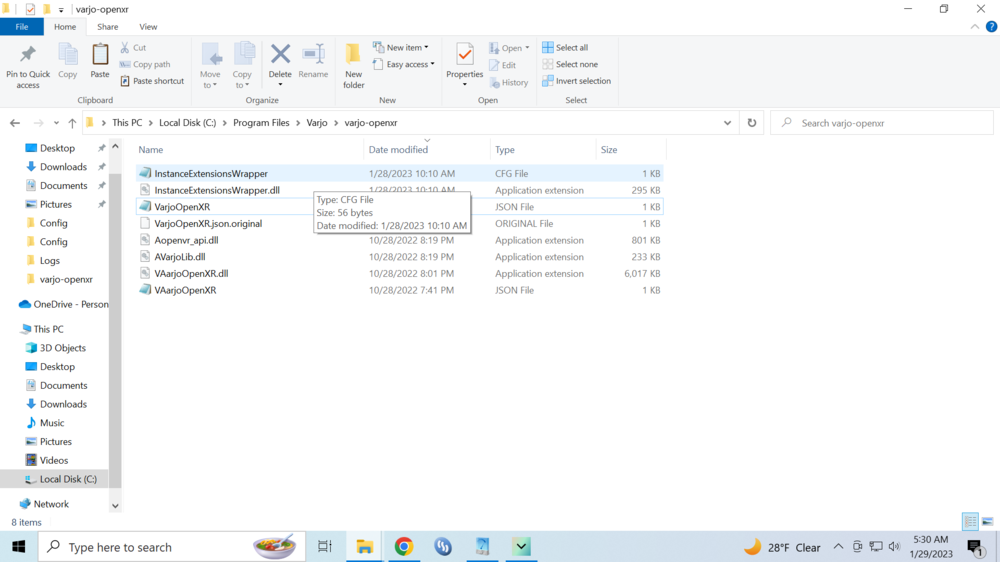Click the Windows Start button
Viewport: 1000px width, 562px height.
tap(18, 547)
